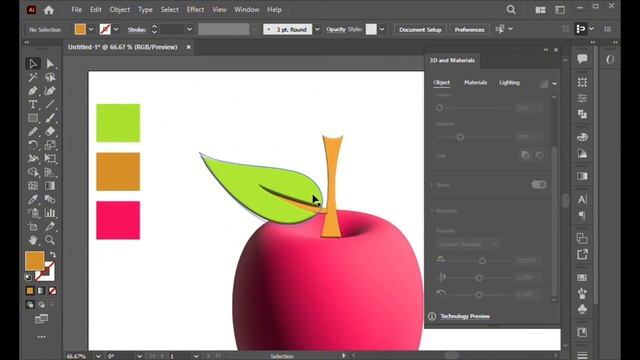Select the Selection tool arrow

(x=33, y=64)
